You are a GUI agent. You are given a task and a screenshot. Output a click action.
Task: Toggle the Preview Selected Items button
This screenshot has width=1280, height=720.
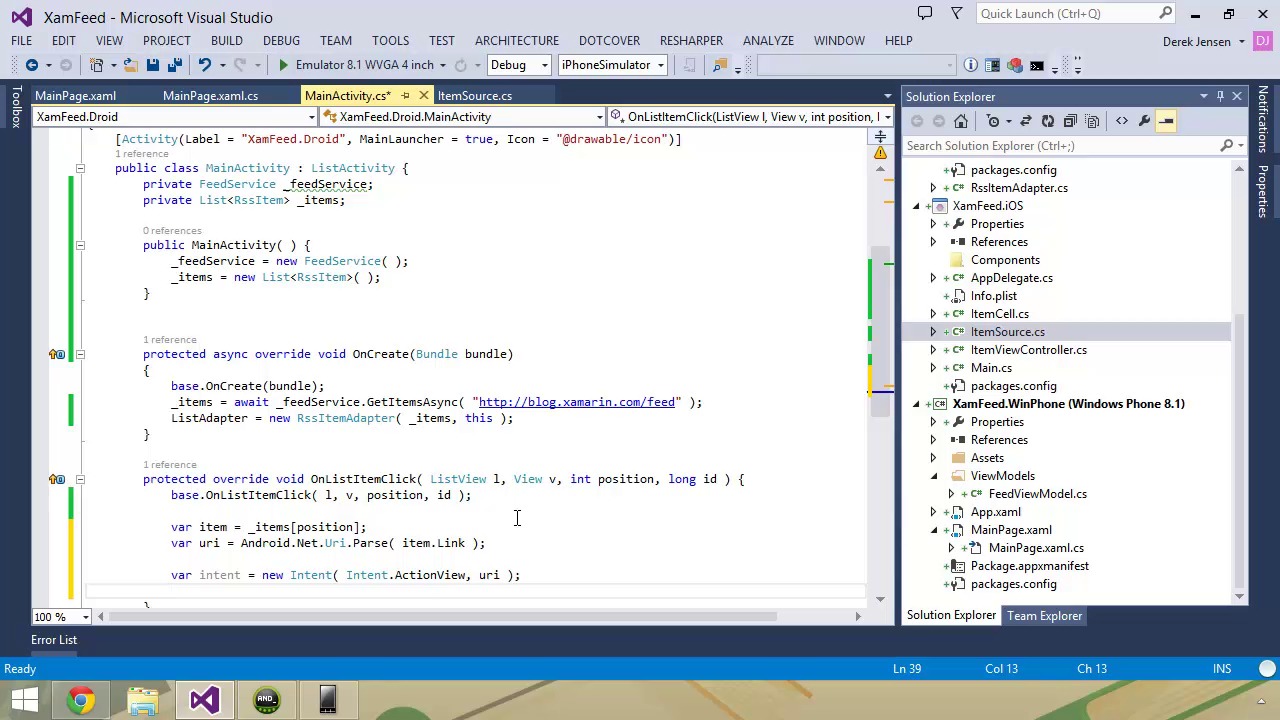1166,121
